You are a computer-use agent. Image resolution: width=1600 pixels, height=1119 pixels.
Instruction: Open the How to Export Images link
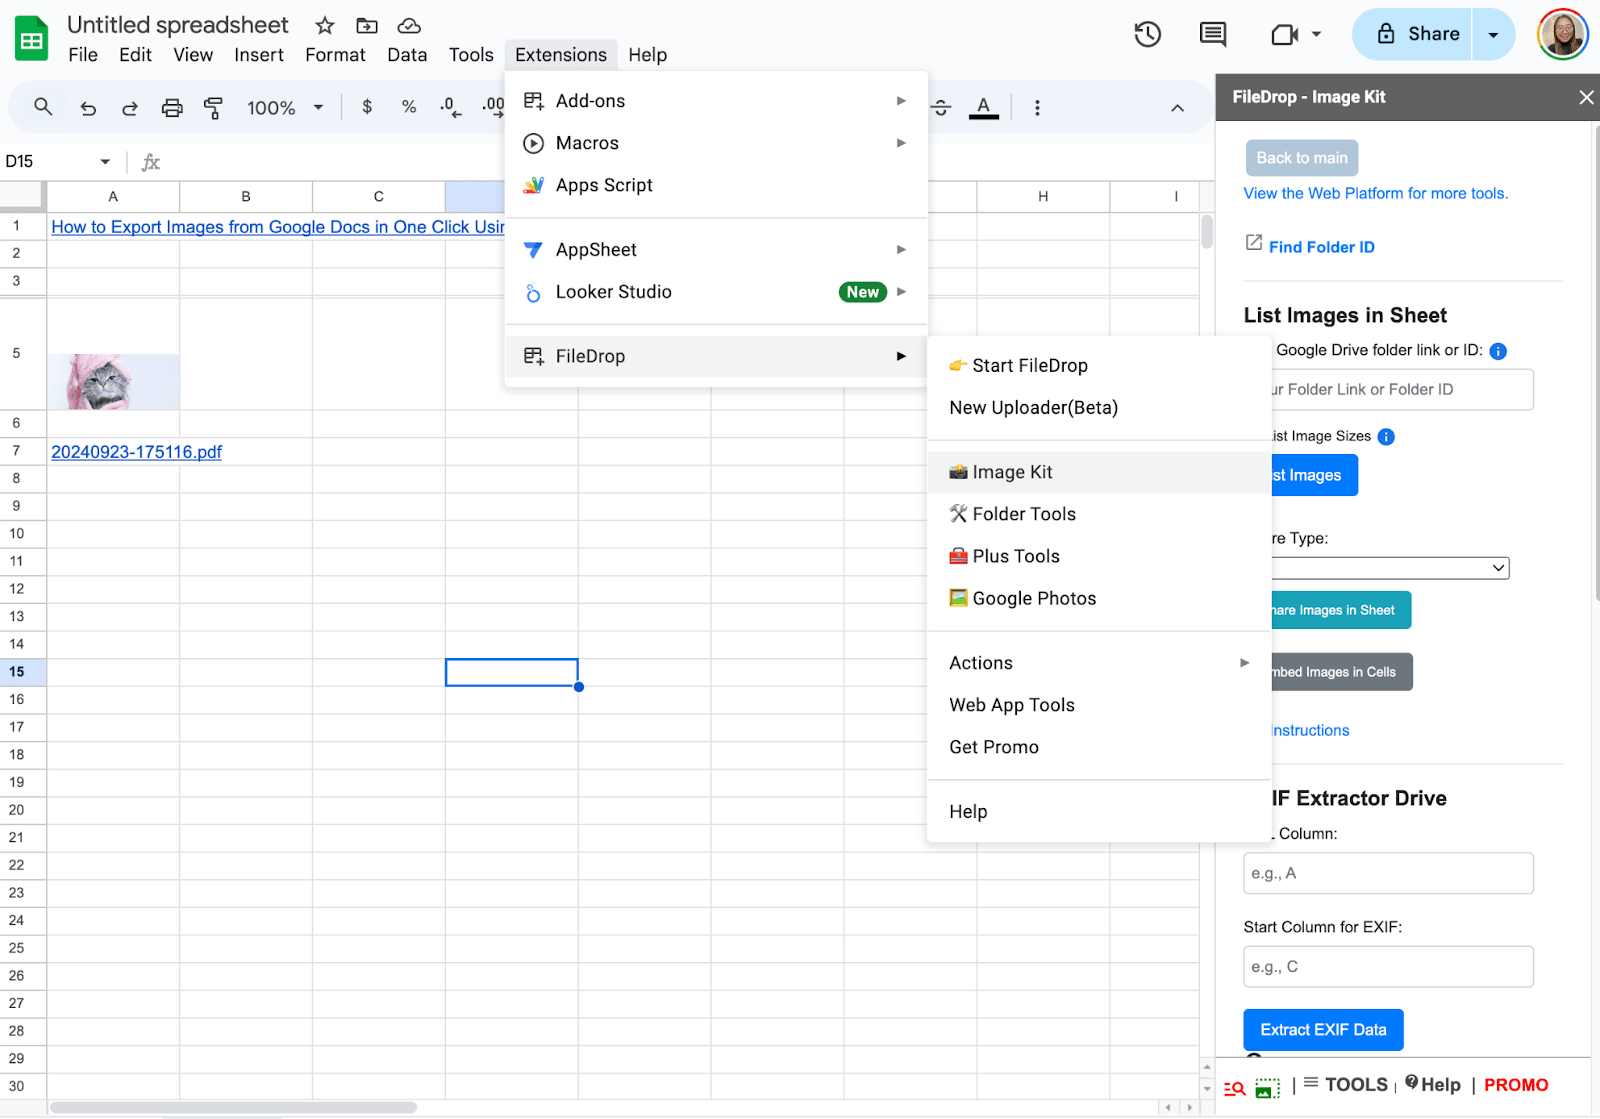click(x=278, y=227)
